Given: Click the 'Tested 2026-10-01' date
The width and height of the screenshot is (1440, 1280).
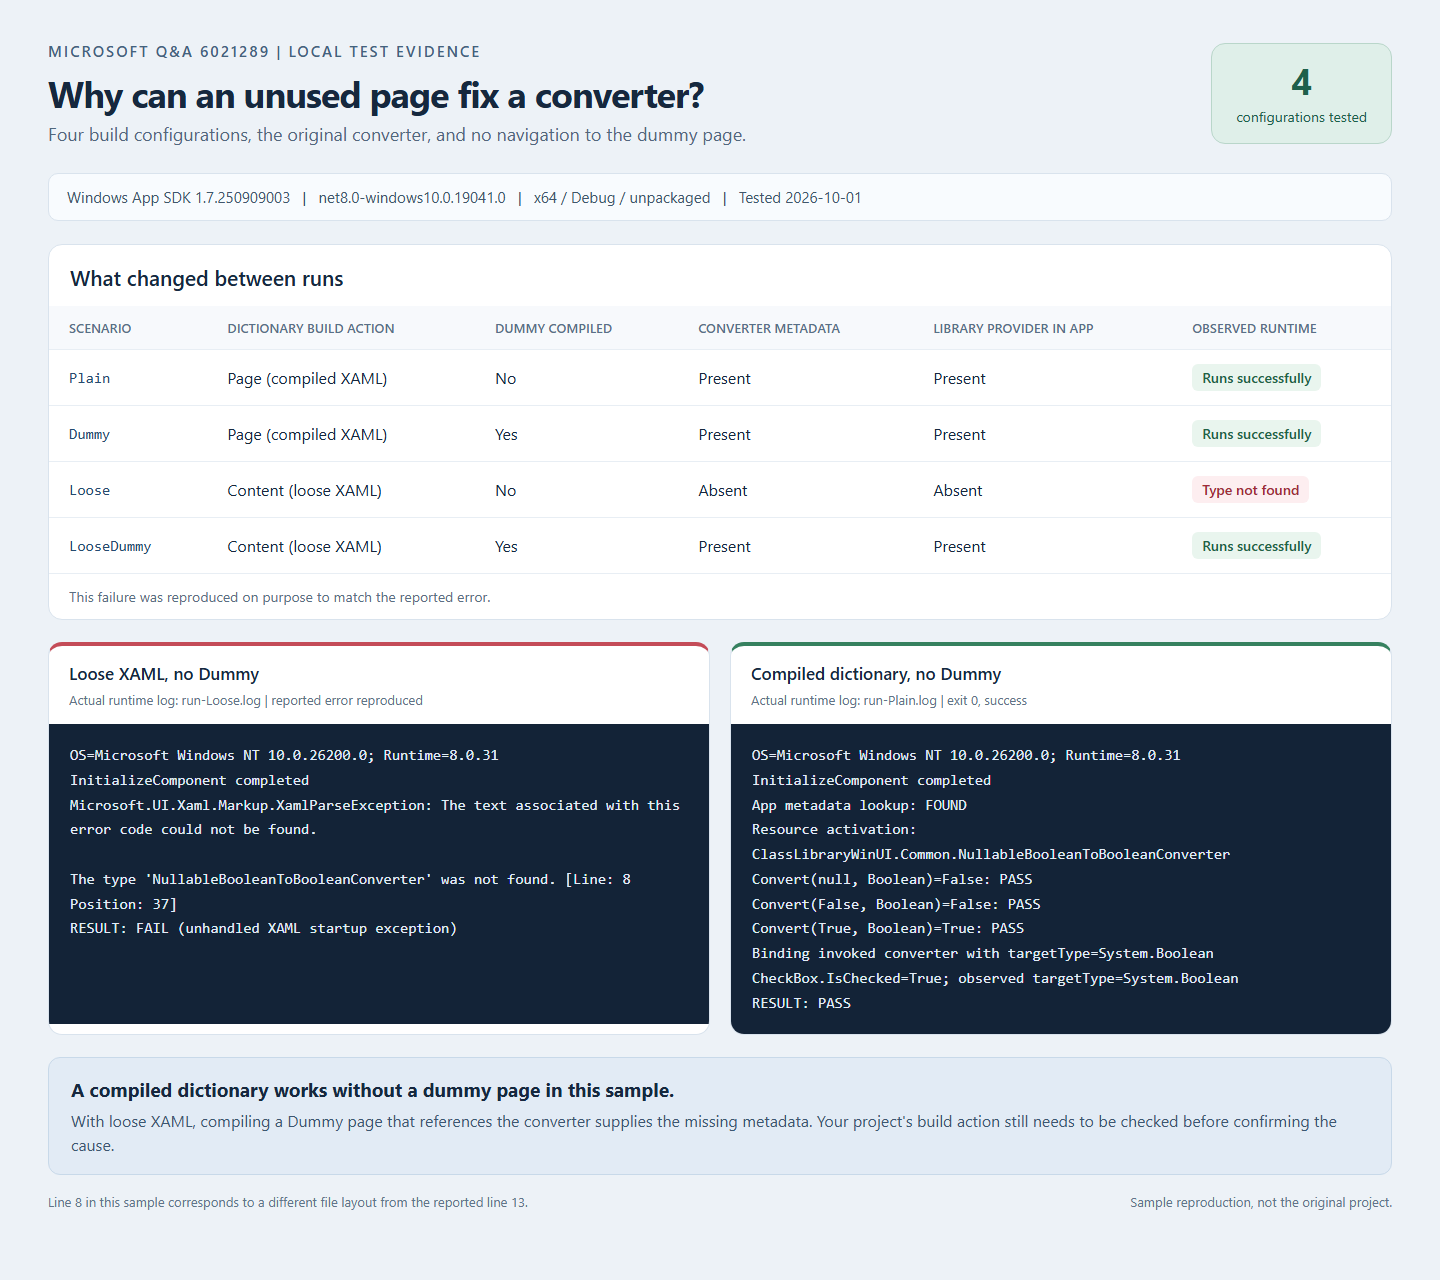Looking at the screenshot, I should pos(800,198).
